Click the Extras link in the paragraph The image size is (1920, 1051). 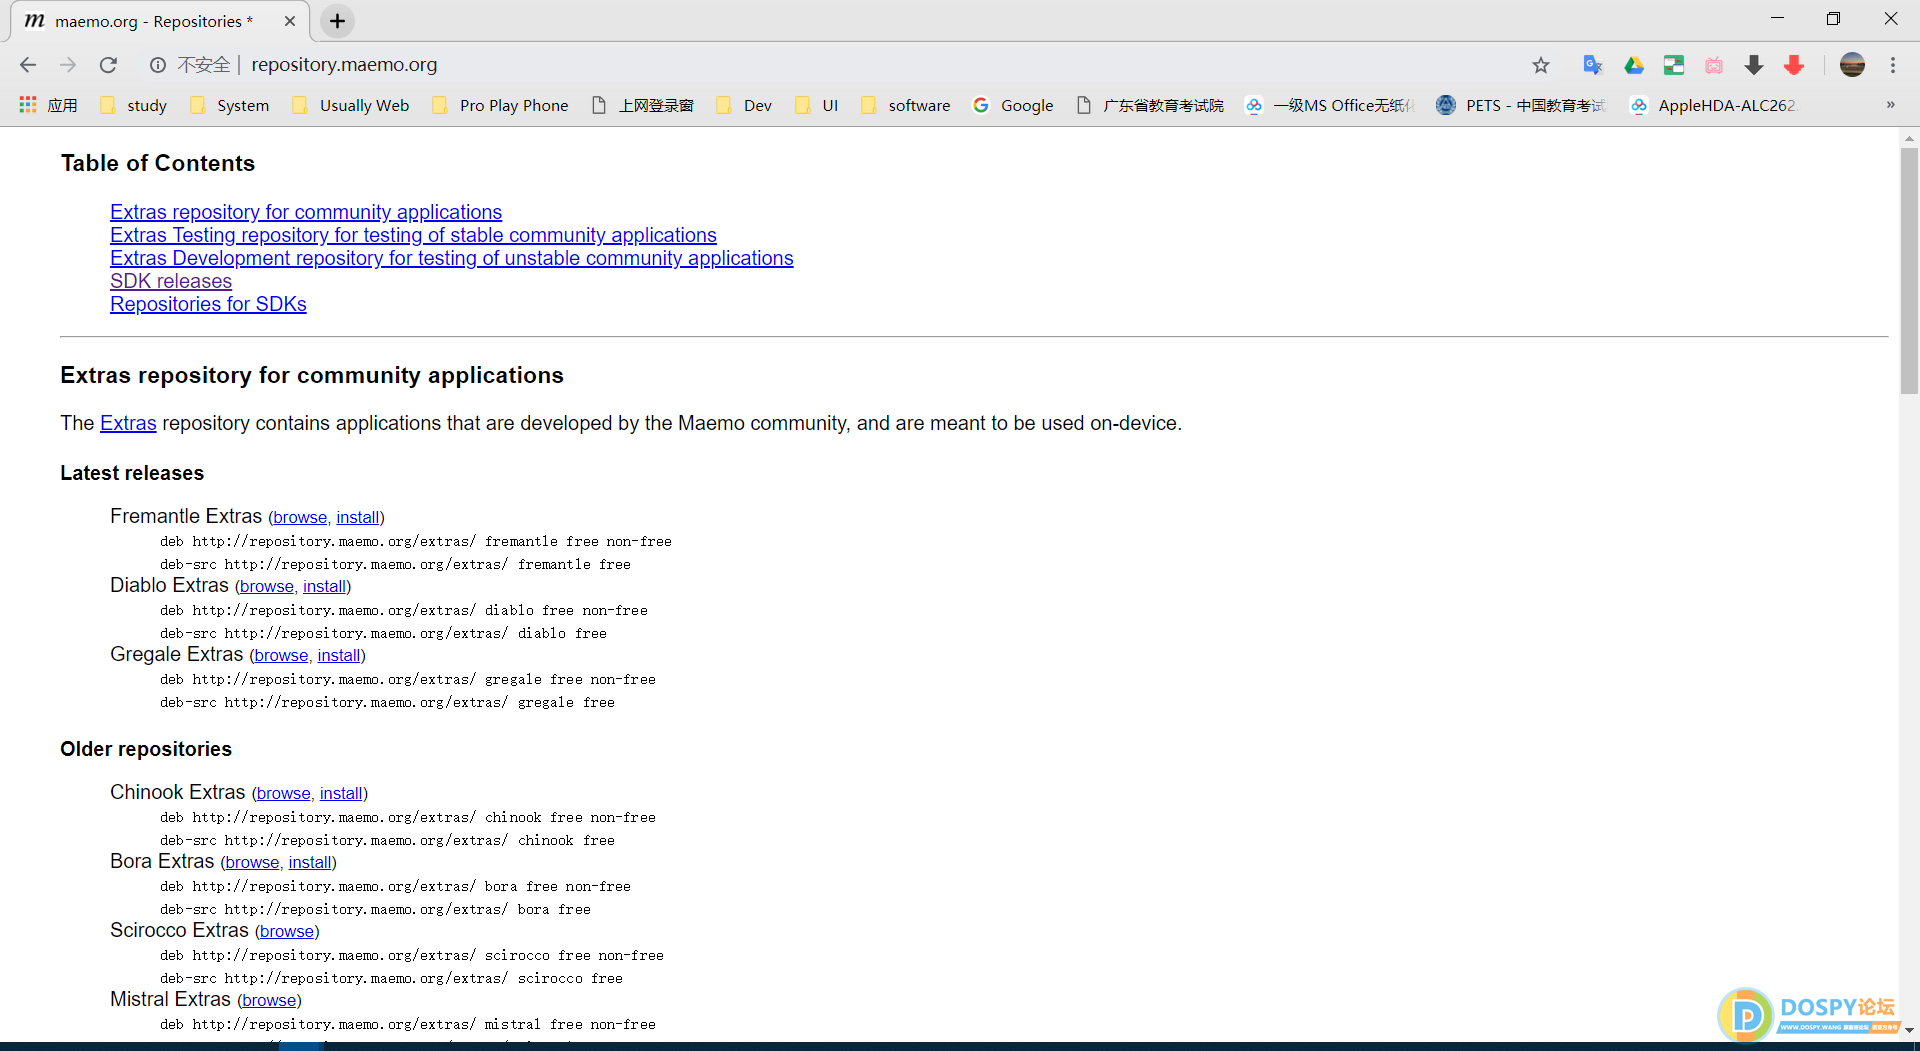128,423
